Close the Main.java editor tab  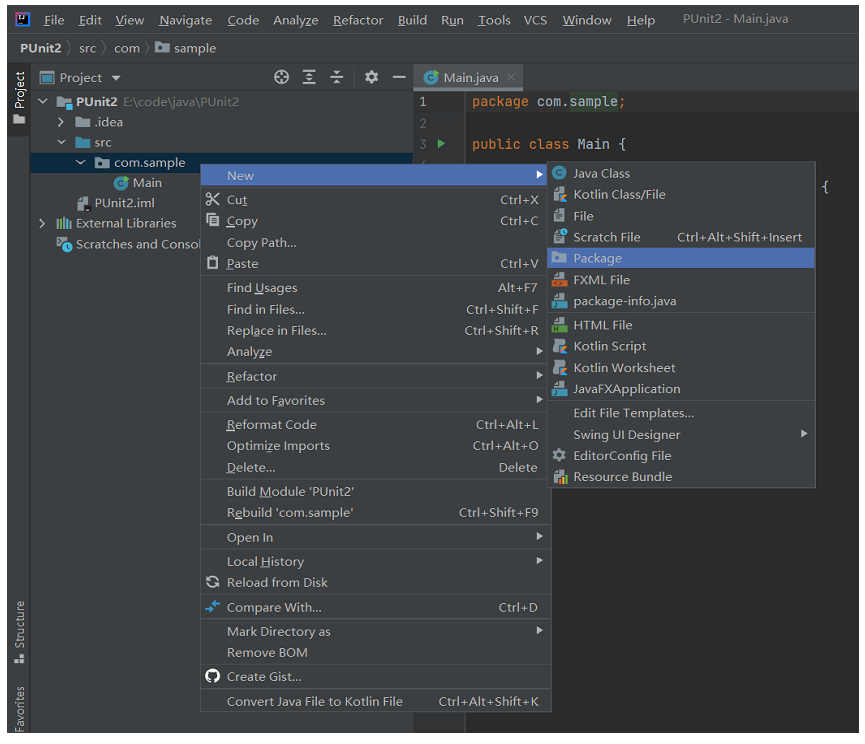click(511, 77)
